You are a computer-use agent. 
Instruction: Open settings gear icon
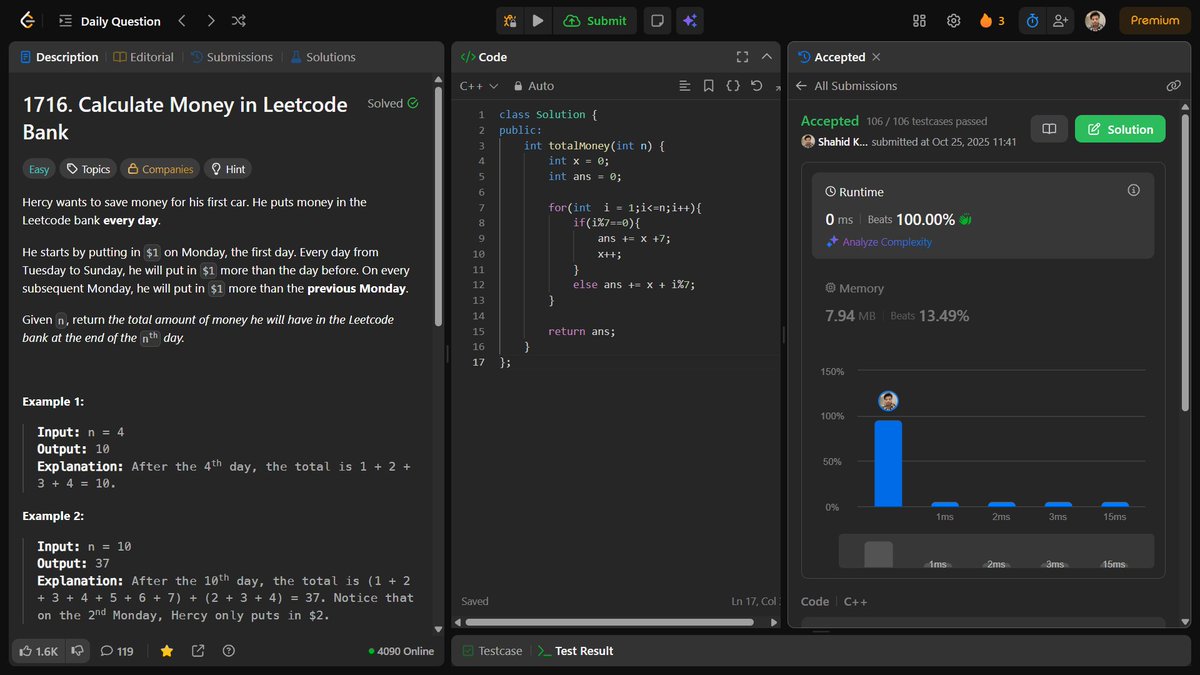[x=954, y=20]
